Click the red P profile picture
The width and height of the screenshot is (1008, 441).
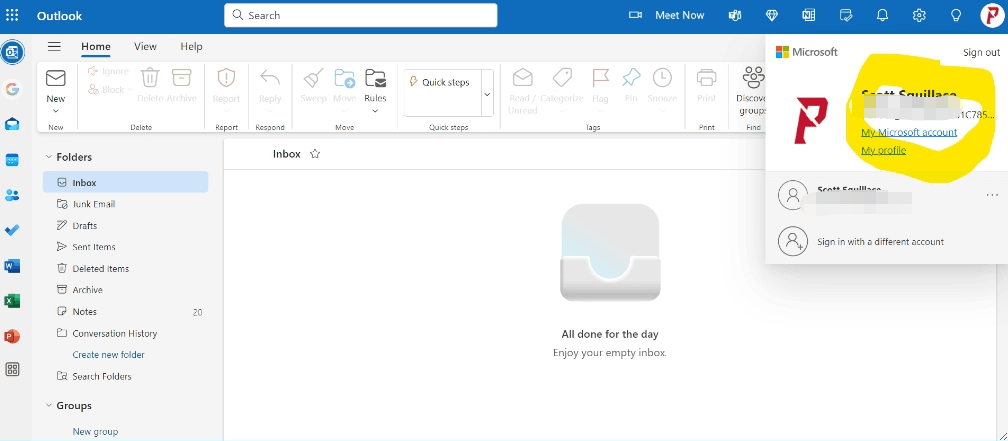pyautogui.click(x=811, y=120)
